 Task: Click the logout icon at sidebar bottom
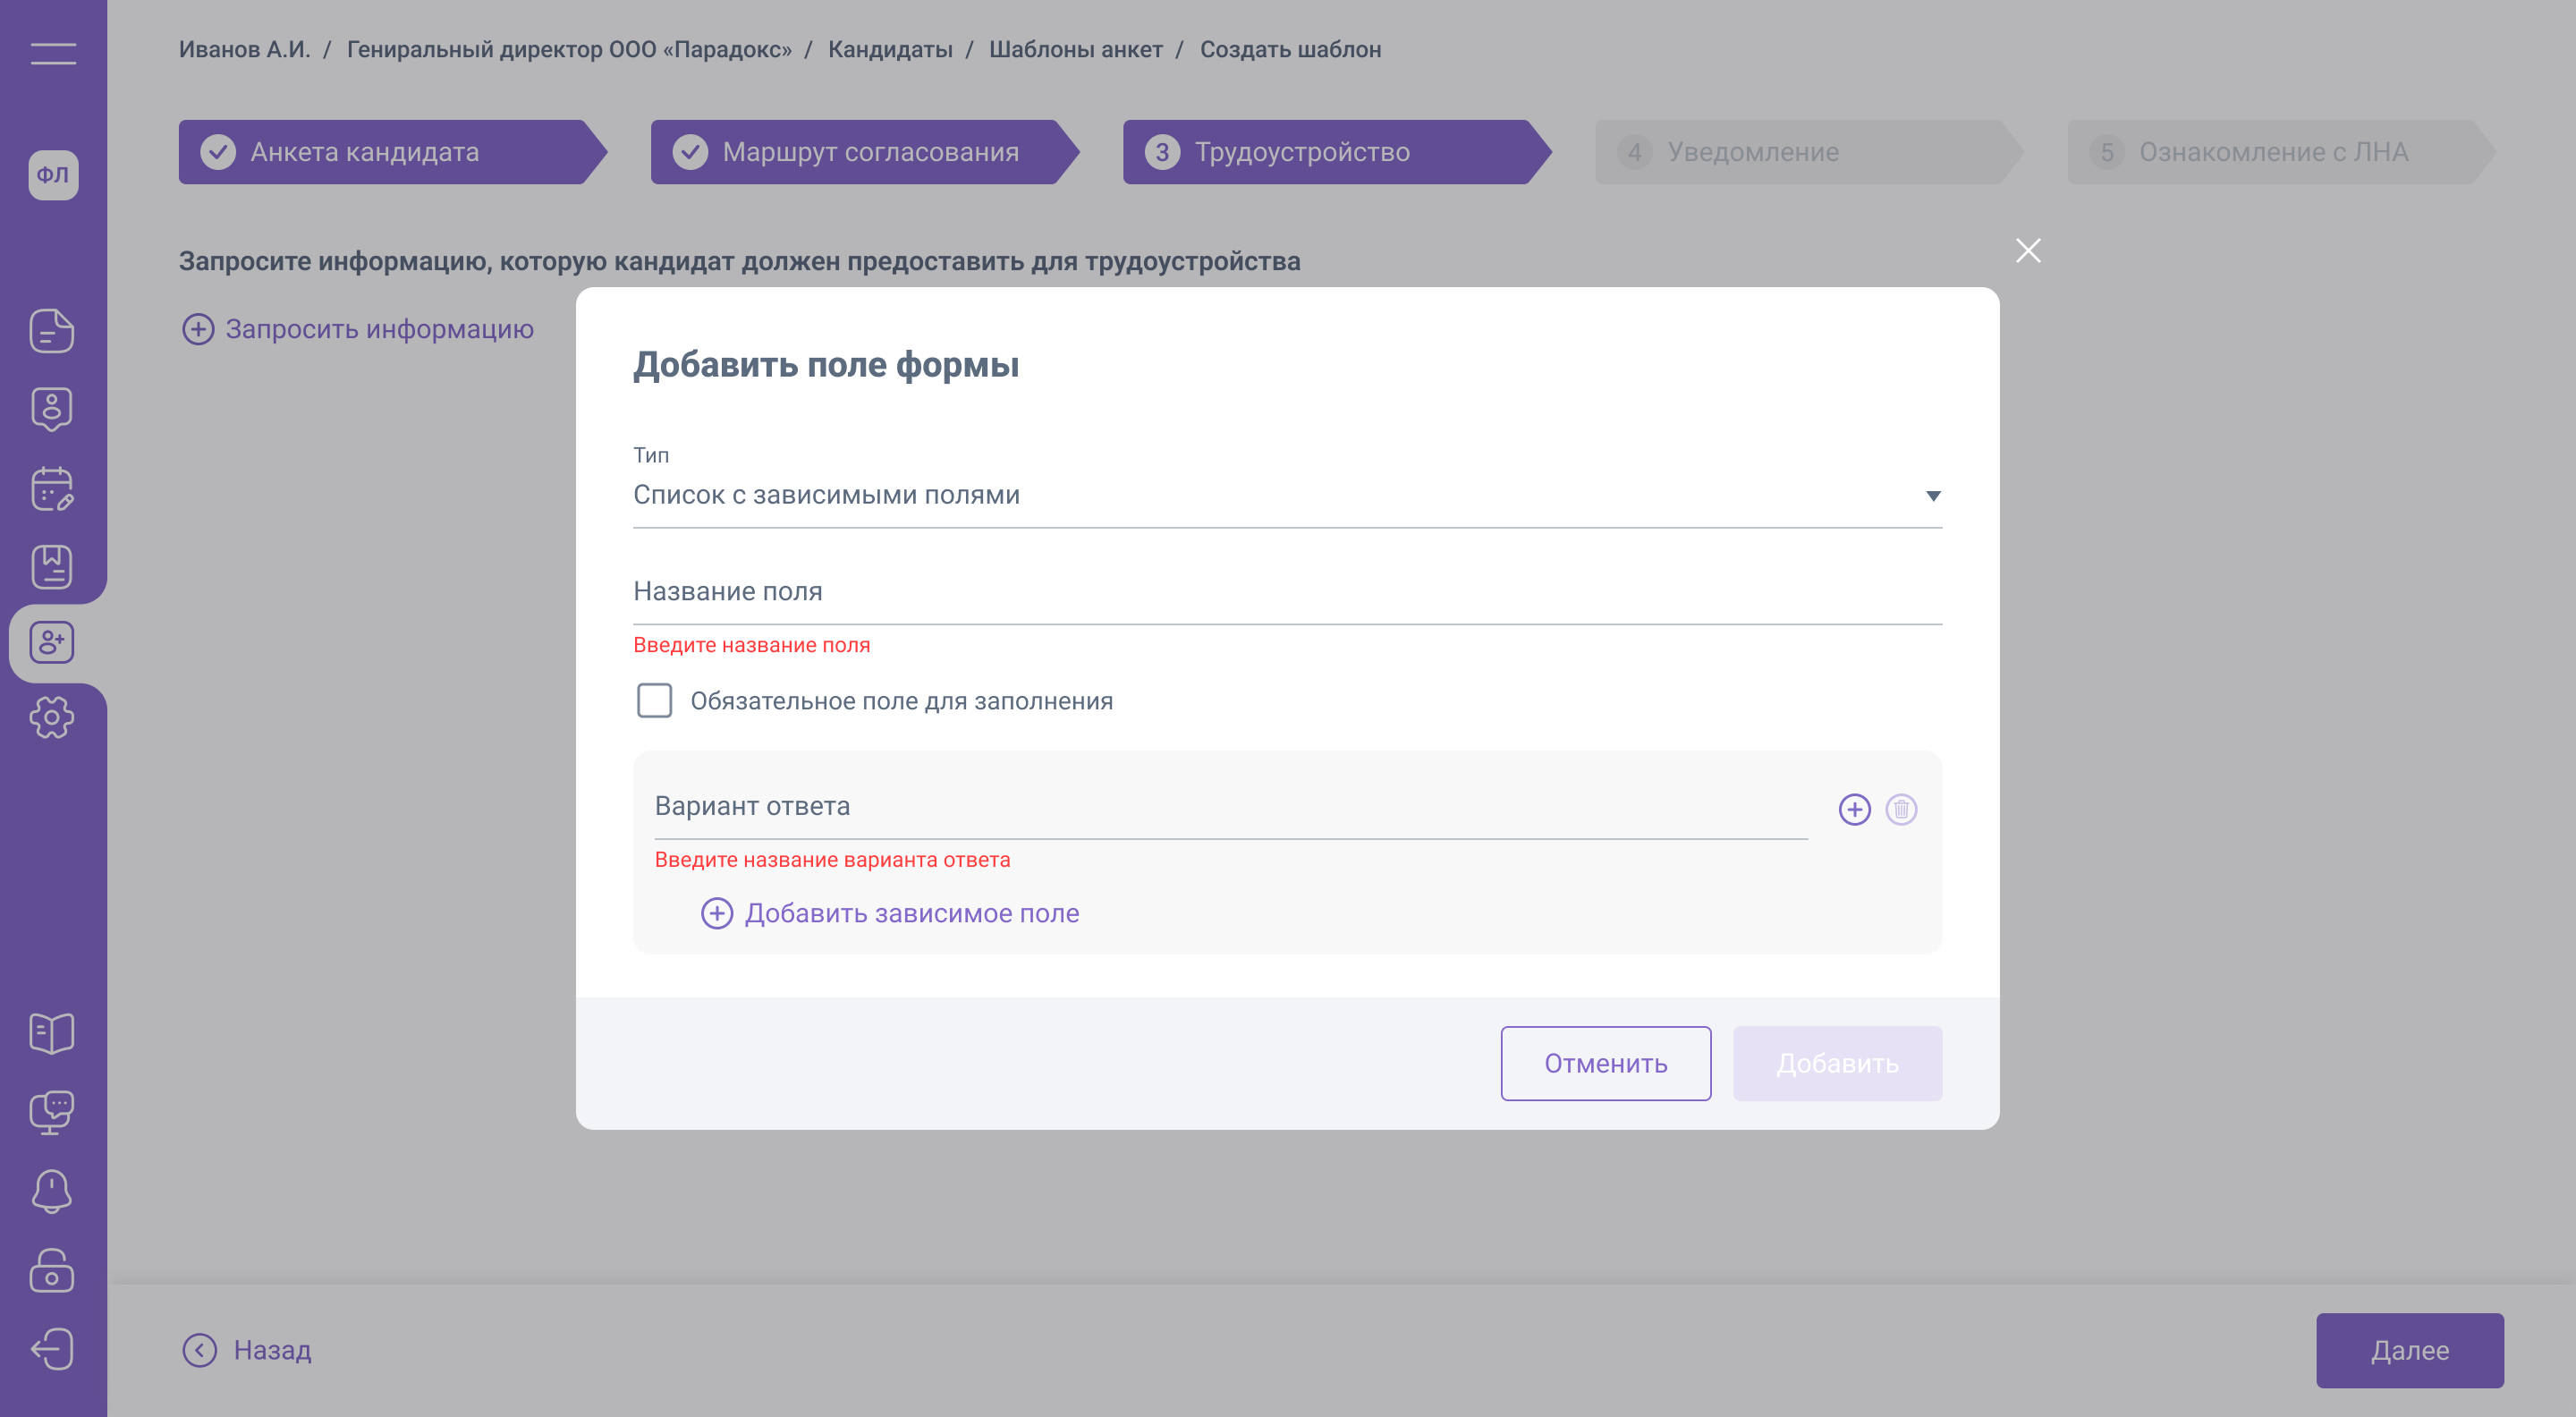coord(52,1349)
